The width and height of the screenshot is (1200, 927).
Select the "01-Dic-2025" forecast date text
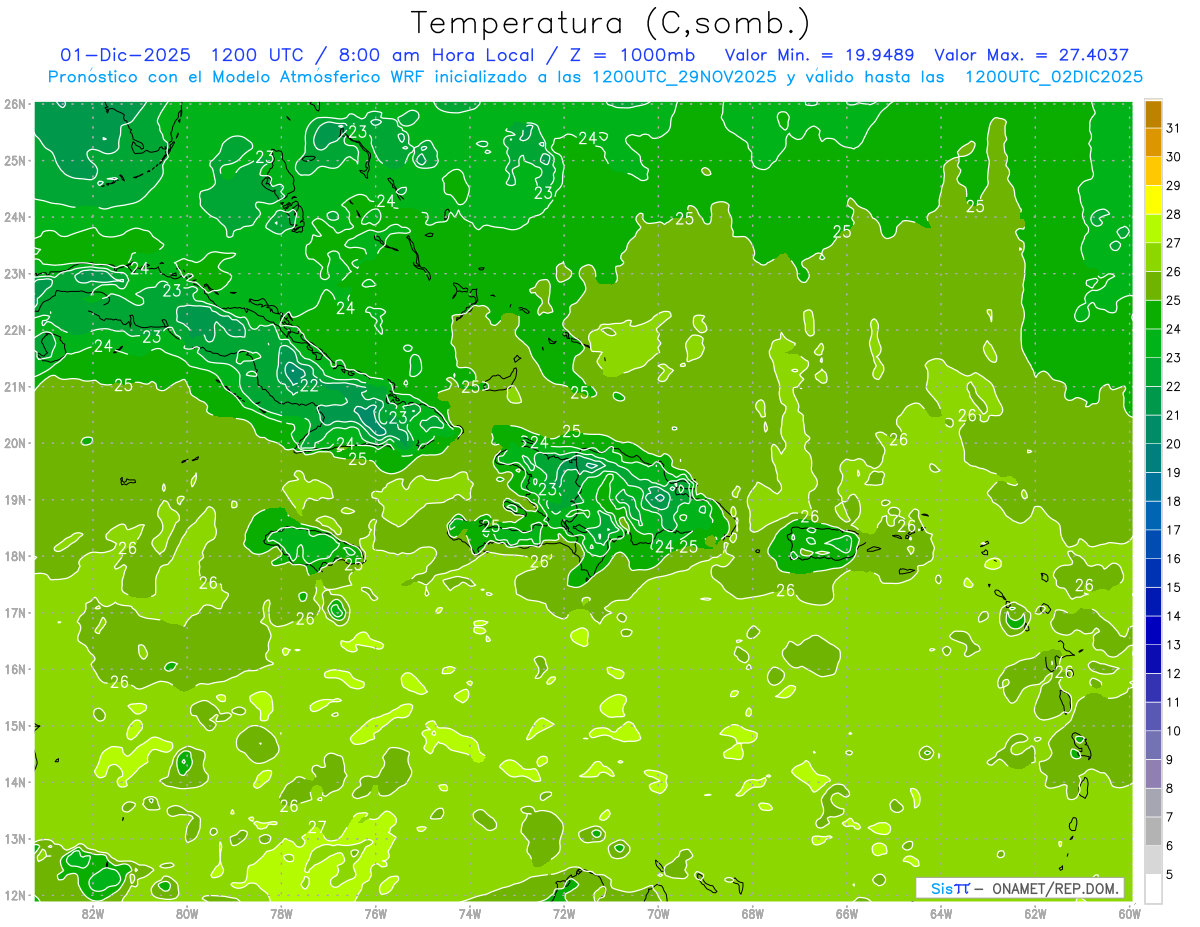[x=124, y=55]
